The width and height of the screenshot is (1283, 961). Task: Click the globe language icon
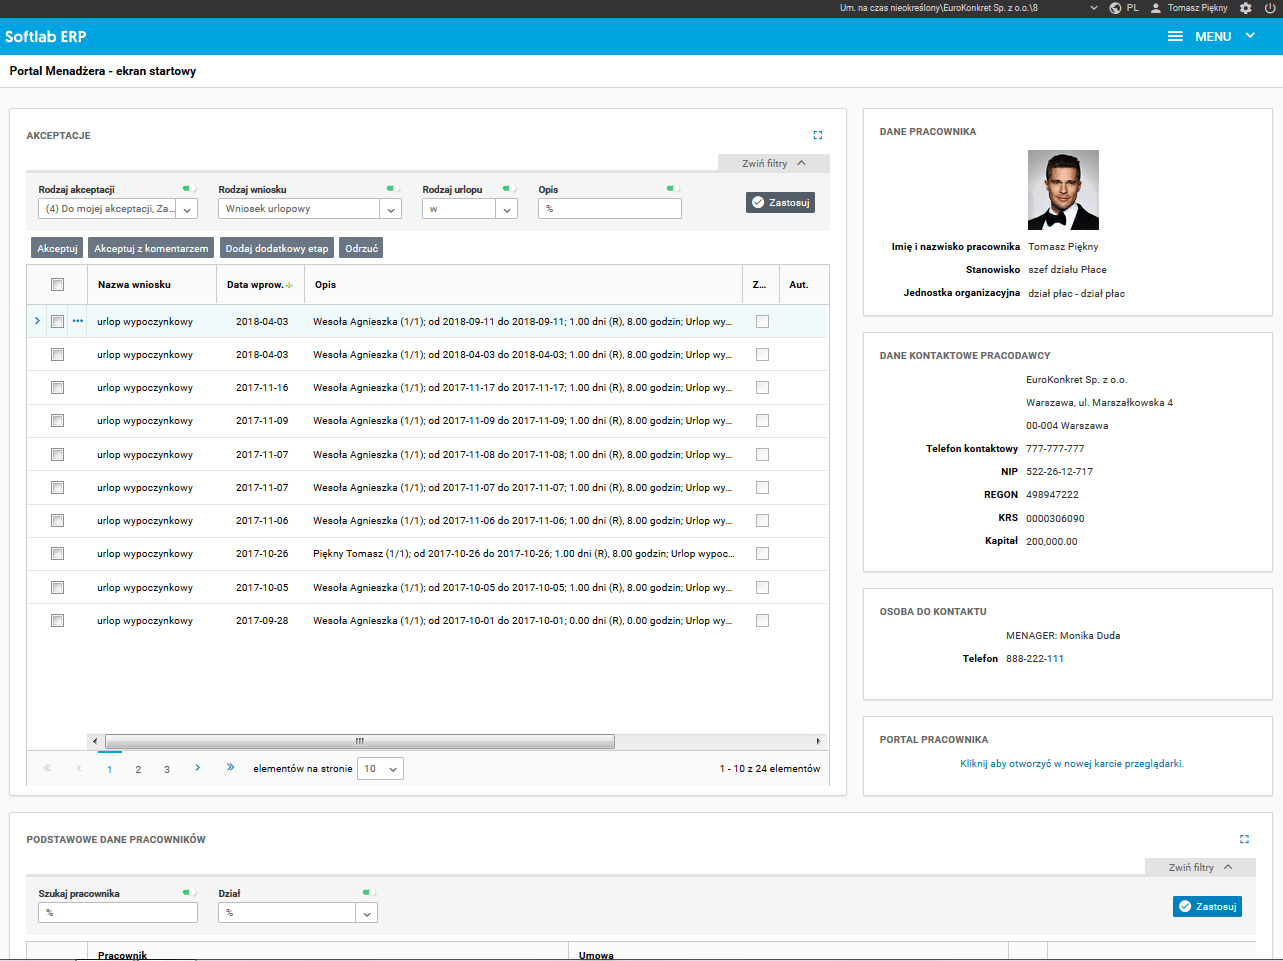[x=1115, y=8]
